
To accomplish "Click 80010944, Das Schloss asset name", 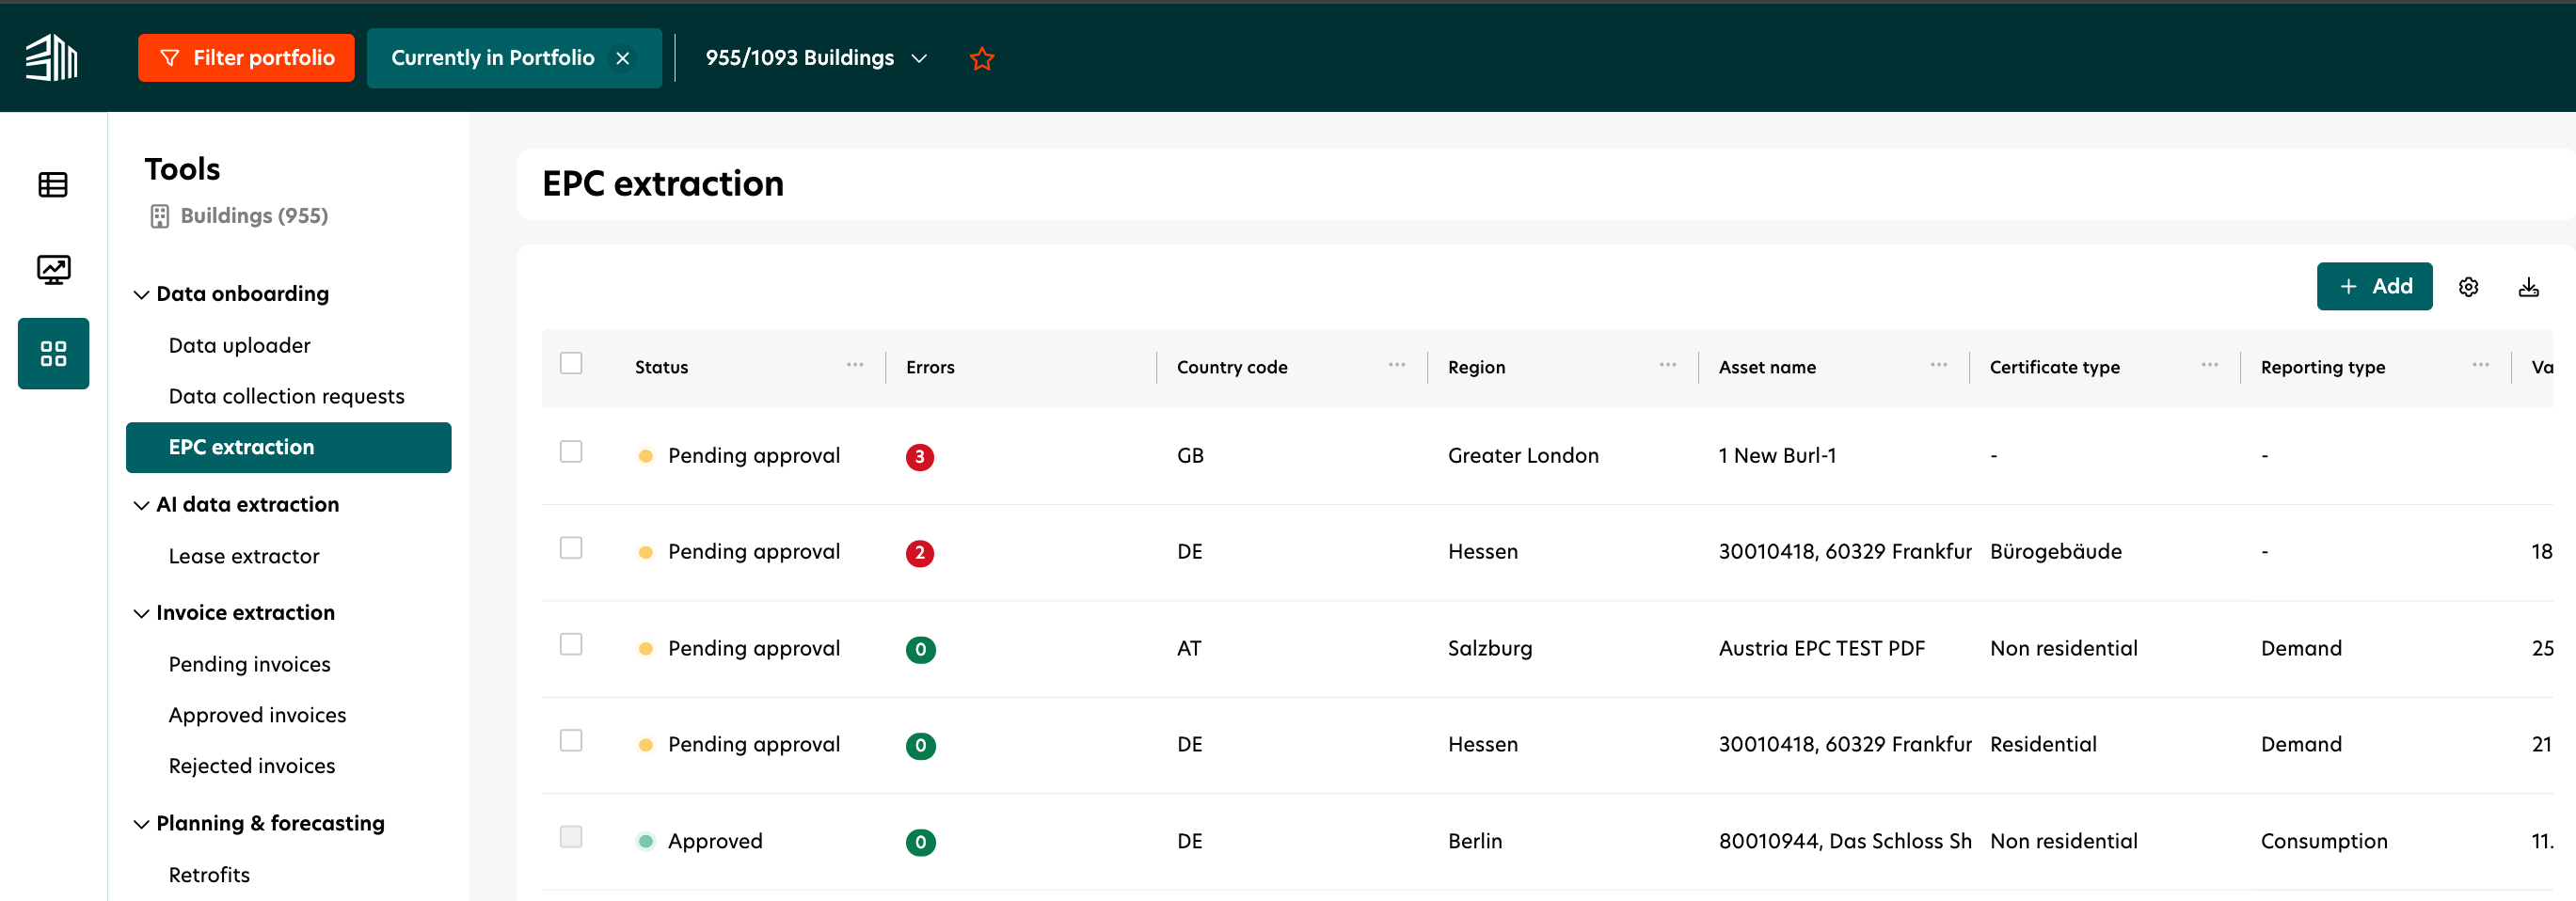I will point(1844,842).
